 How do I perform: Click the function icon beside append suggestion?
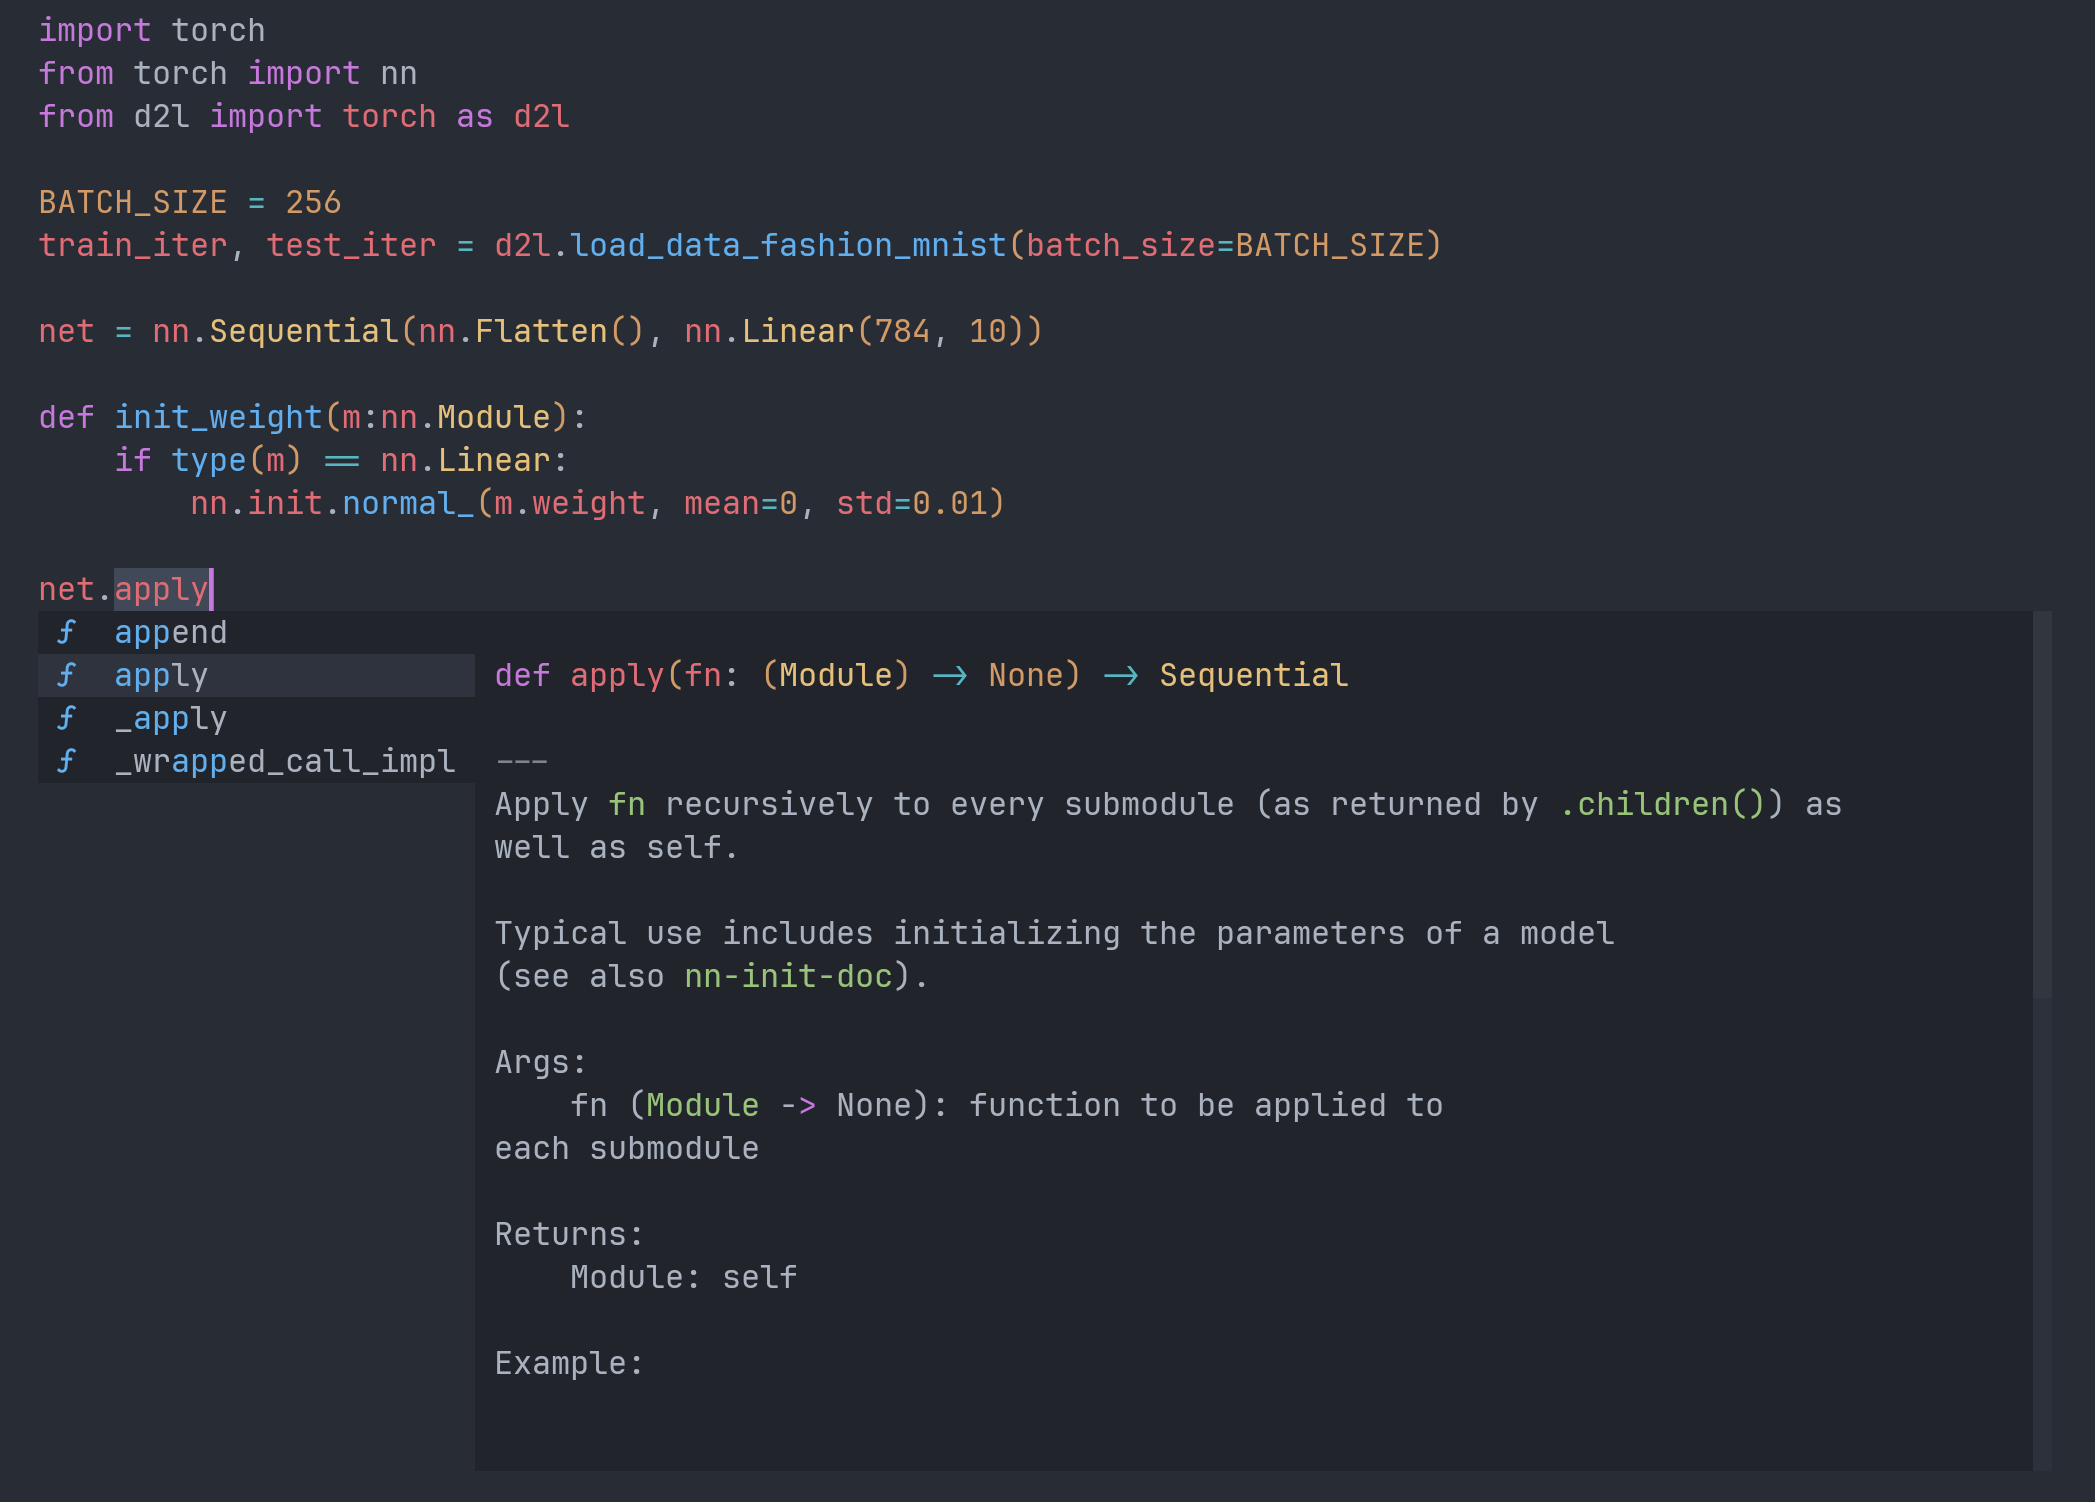(67, 633)
